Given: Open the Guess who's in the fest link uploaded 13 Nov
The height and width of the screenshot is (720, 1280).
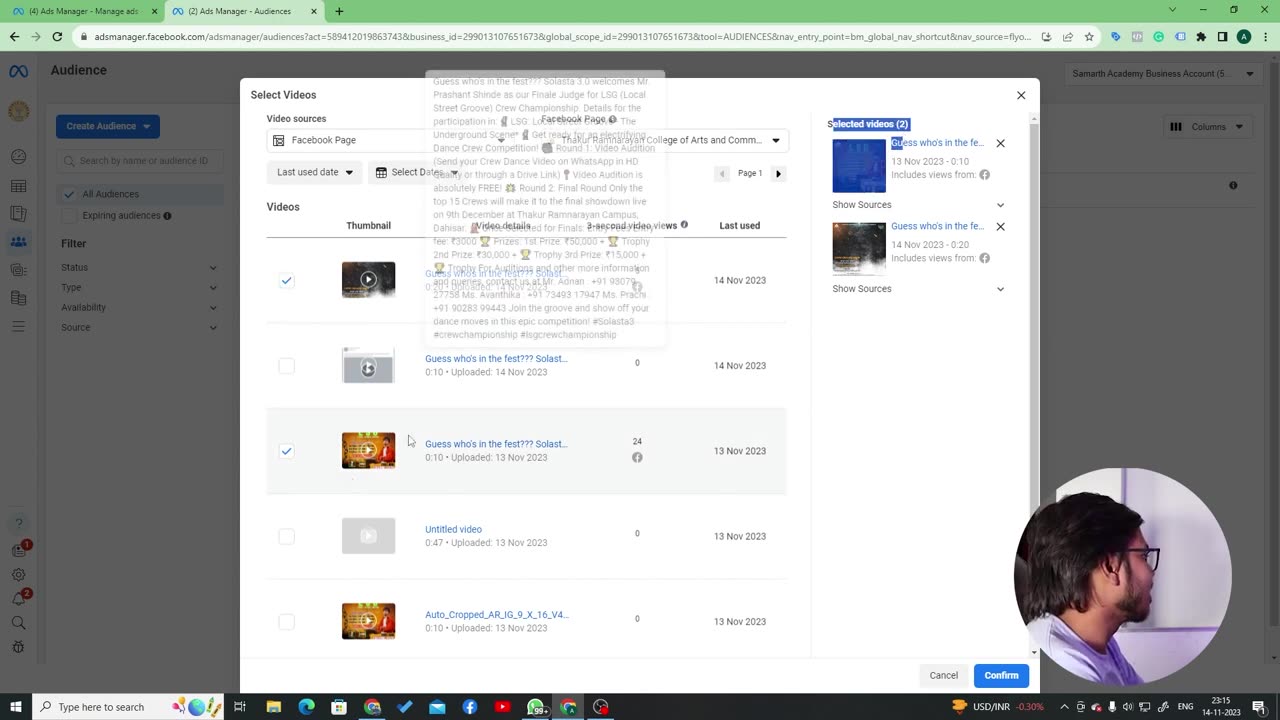Looking at the screenshot, I should pos(496,444).
